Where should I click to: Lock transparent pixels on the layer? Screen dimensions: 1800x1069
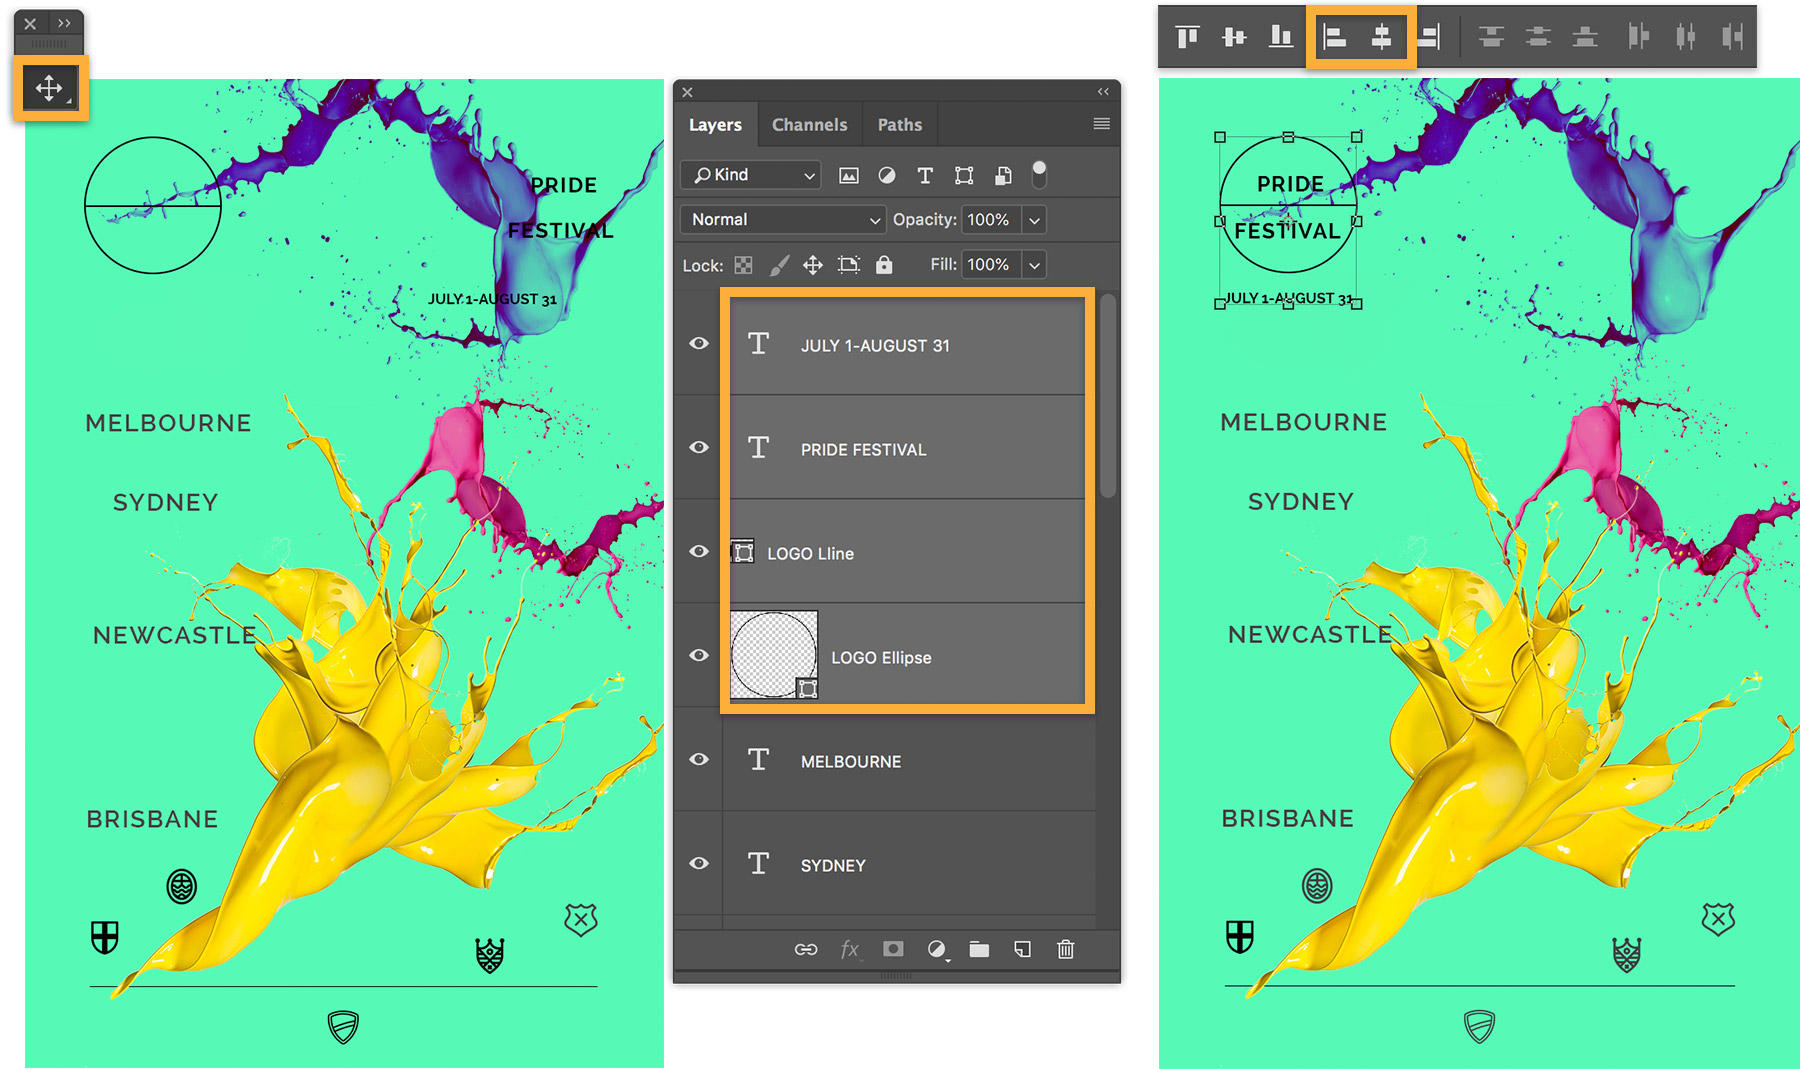click(743, 264)
